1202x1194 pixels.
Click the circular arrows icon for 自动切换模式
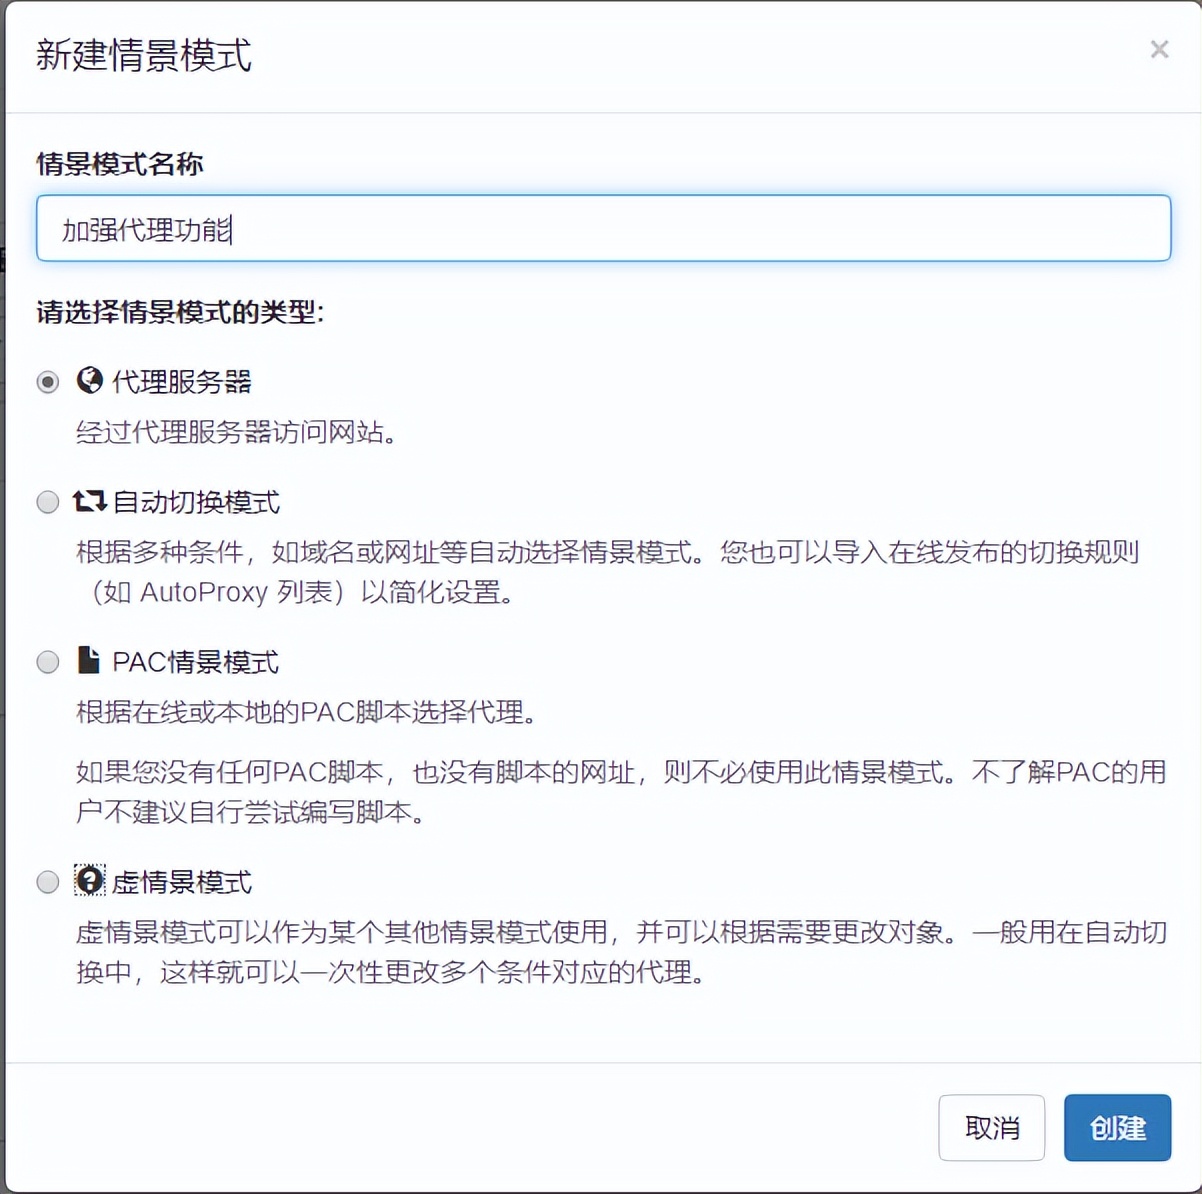89,501
